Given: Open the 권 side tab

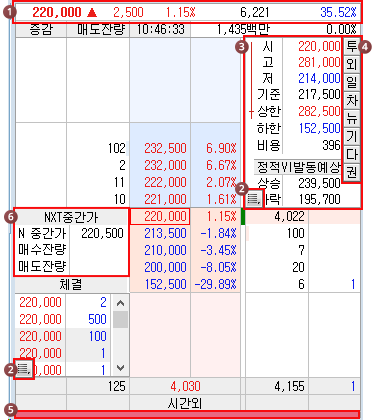Looking at the screenshot, I should 351,172.
